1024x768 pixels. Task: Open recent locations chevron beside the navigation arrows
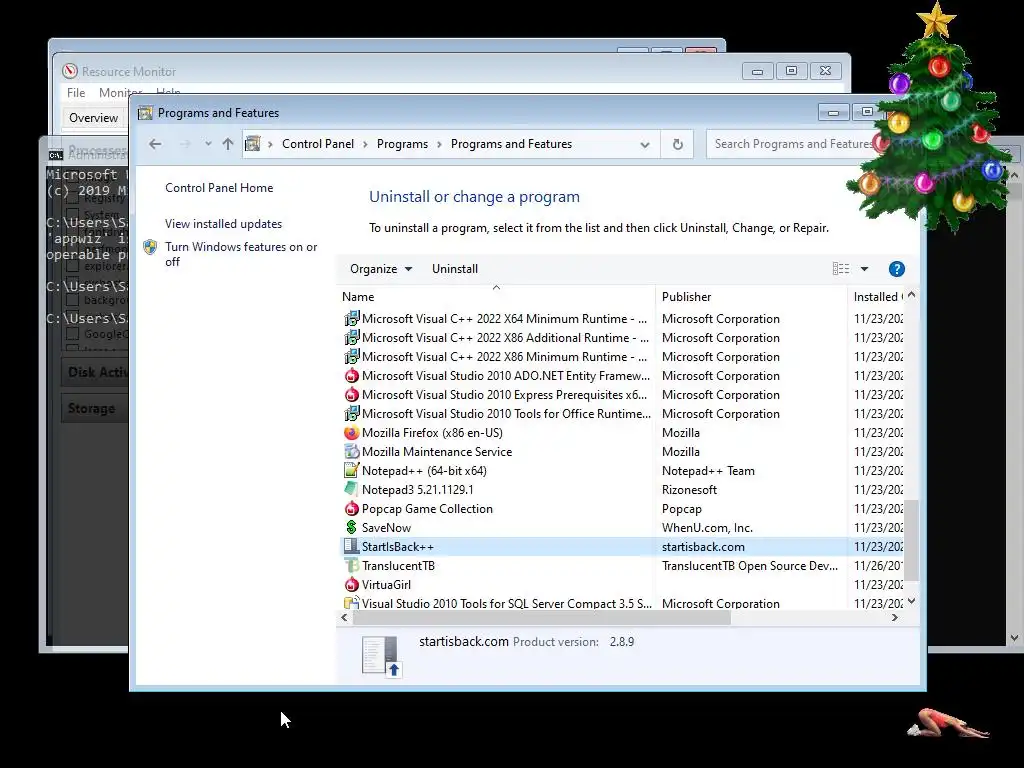click(x=208, y=144)
